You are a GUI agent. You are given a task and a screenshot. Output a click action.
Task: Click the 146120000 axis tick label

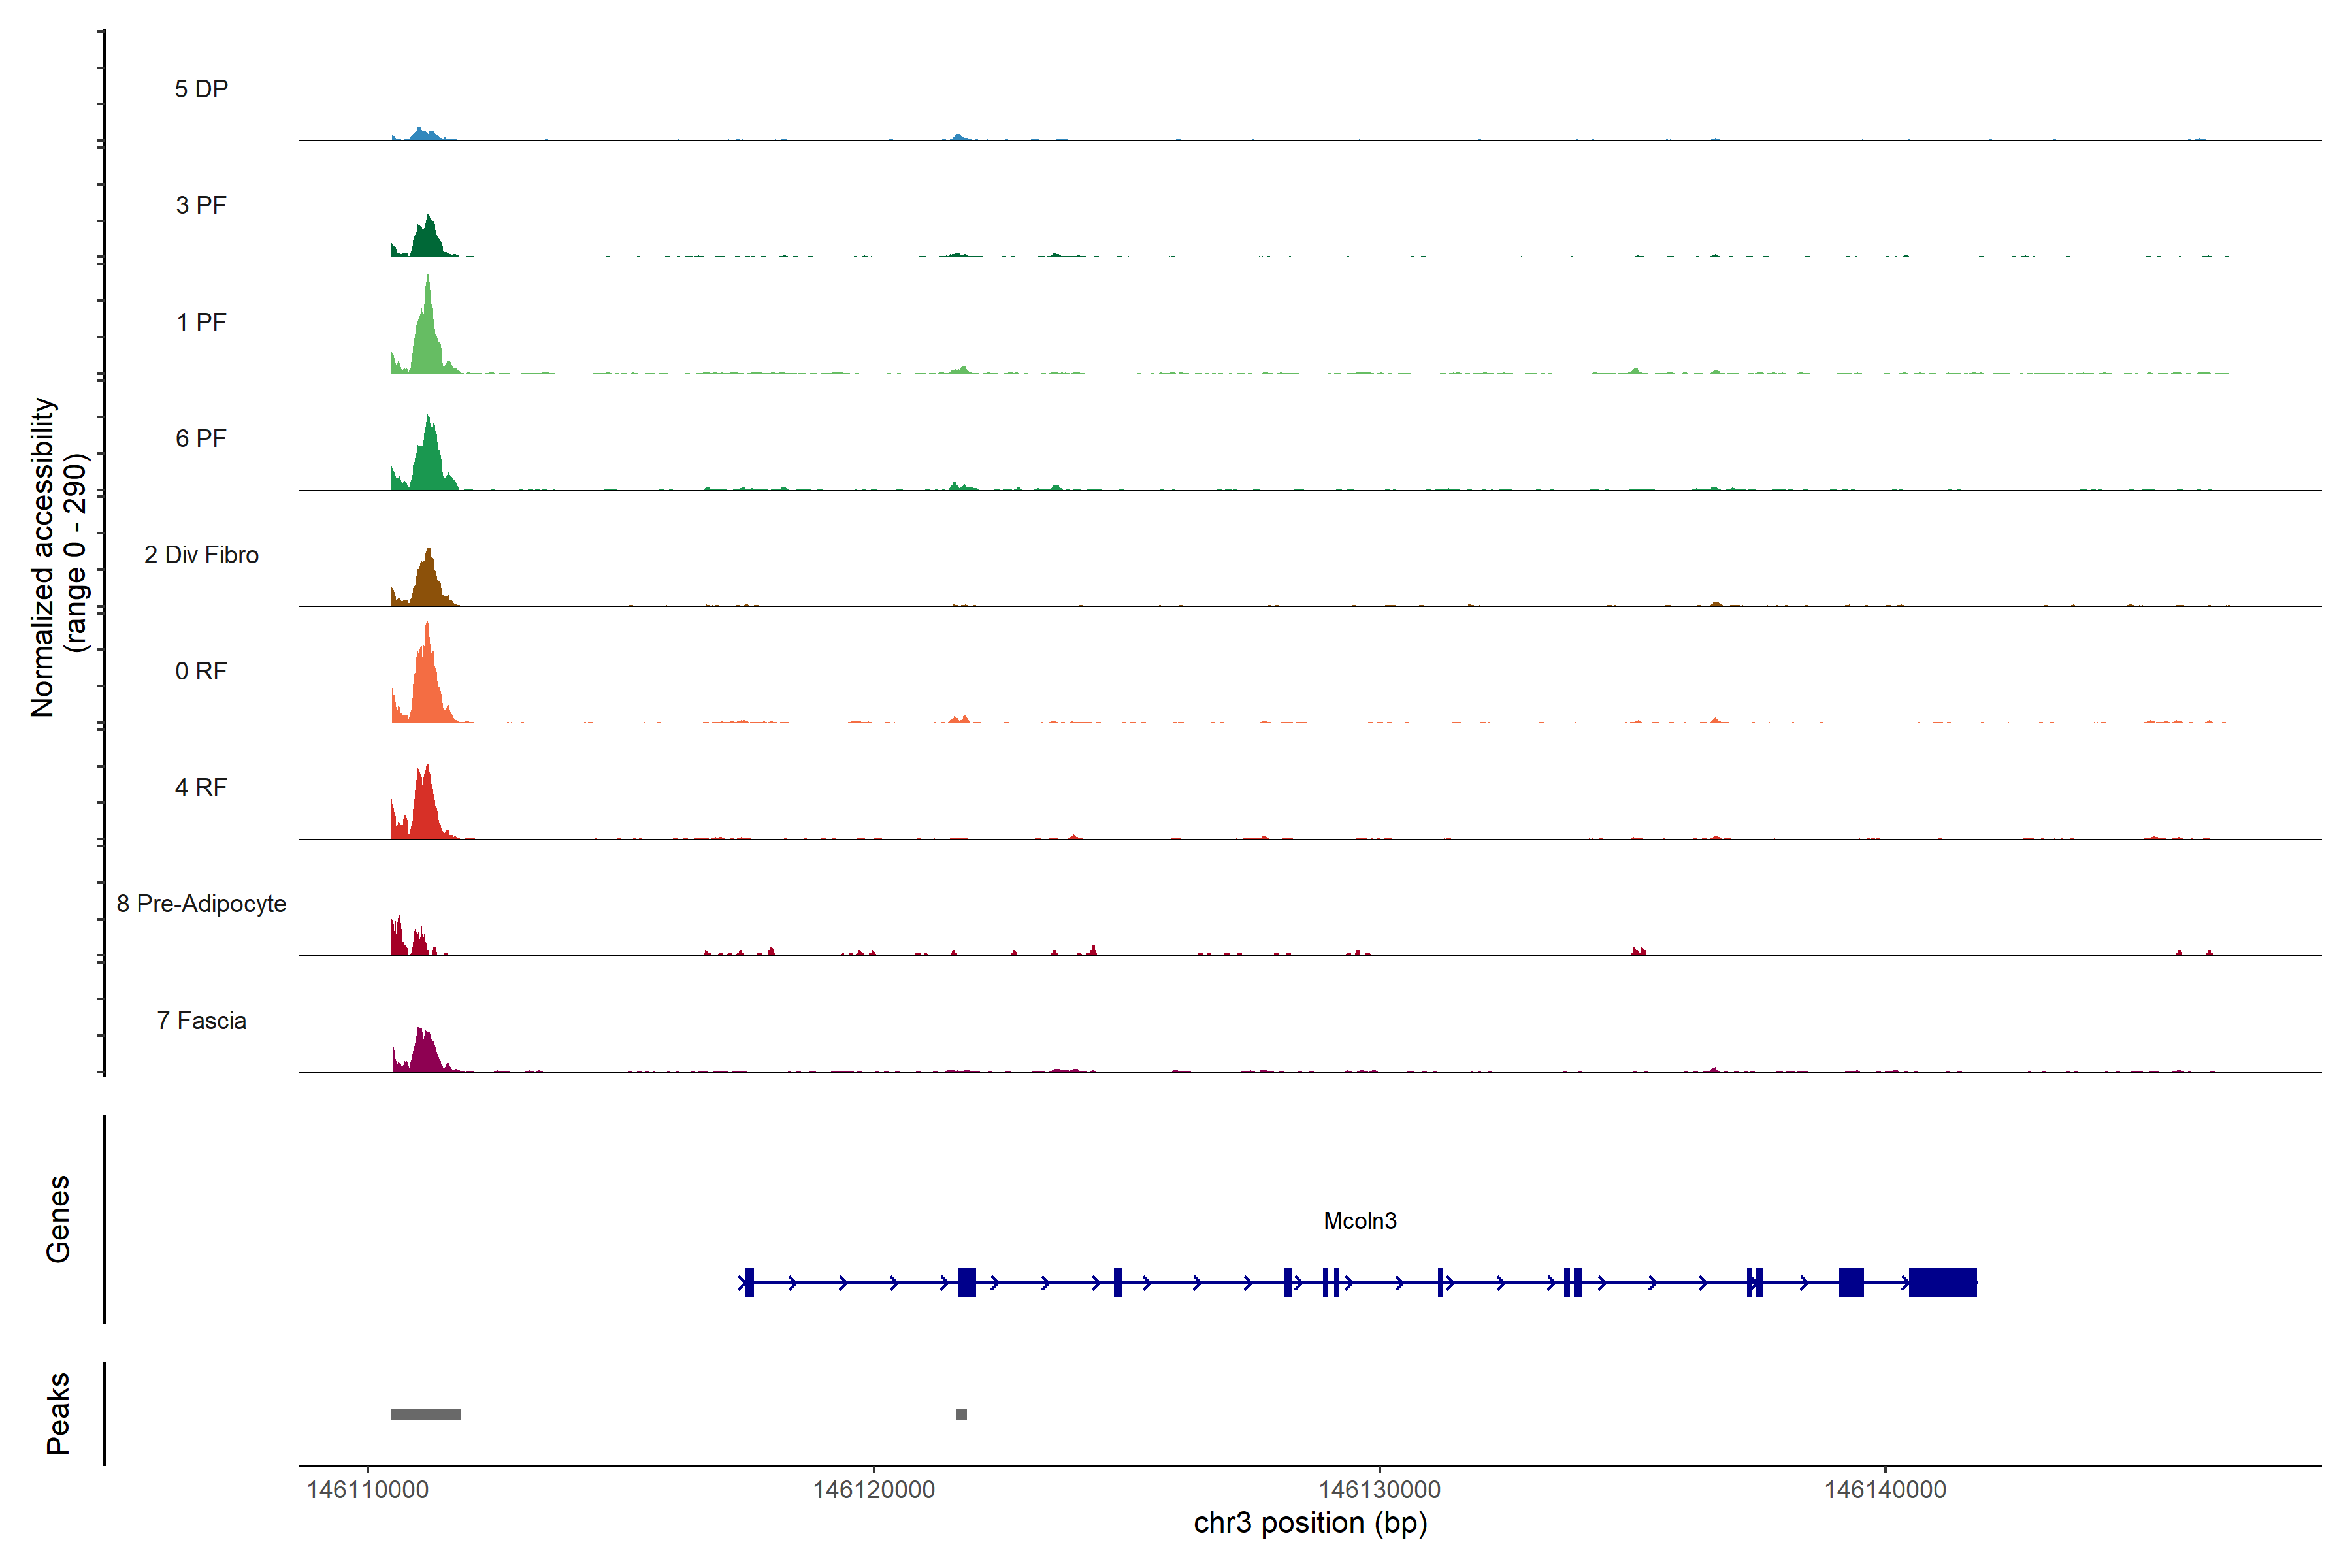(873, 1490)
